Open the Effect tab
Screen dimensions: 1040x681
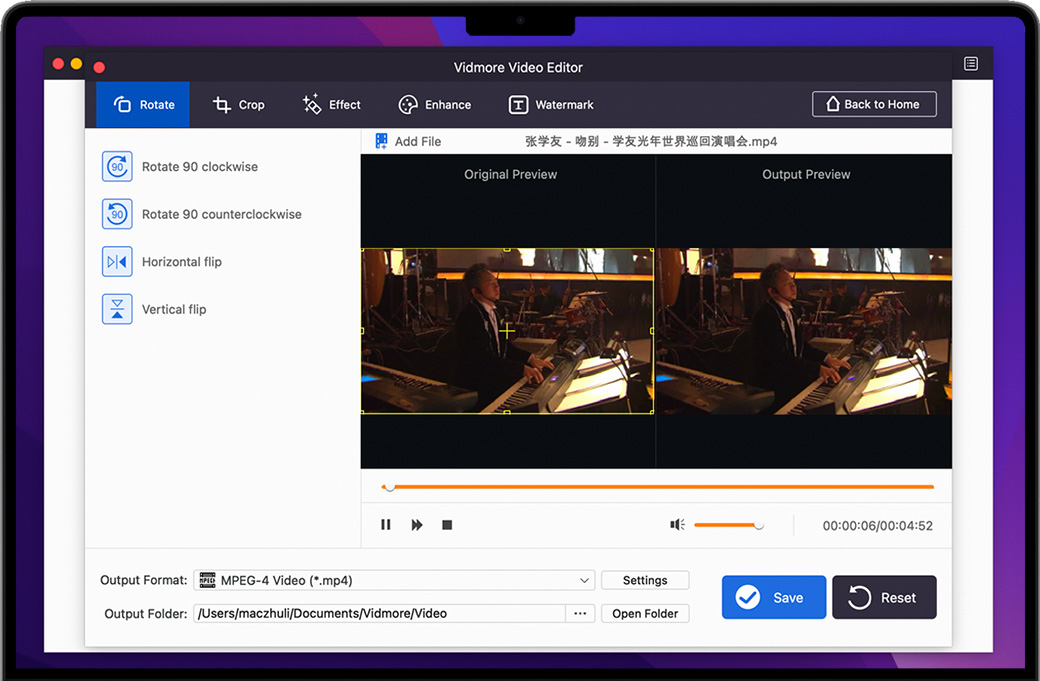[x=332, y=105]
